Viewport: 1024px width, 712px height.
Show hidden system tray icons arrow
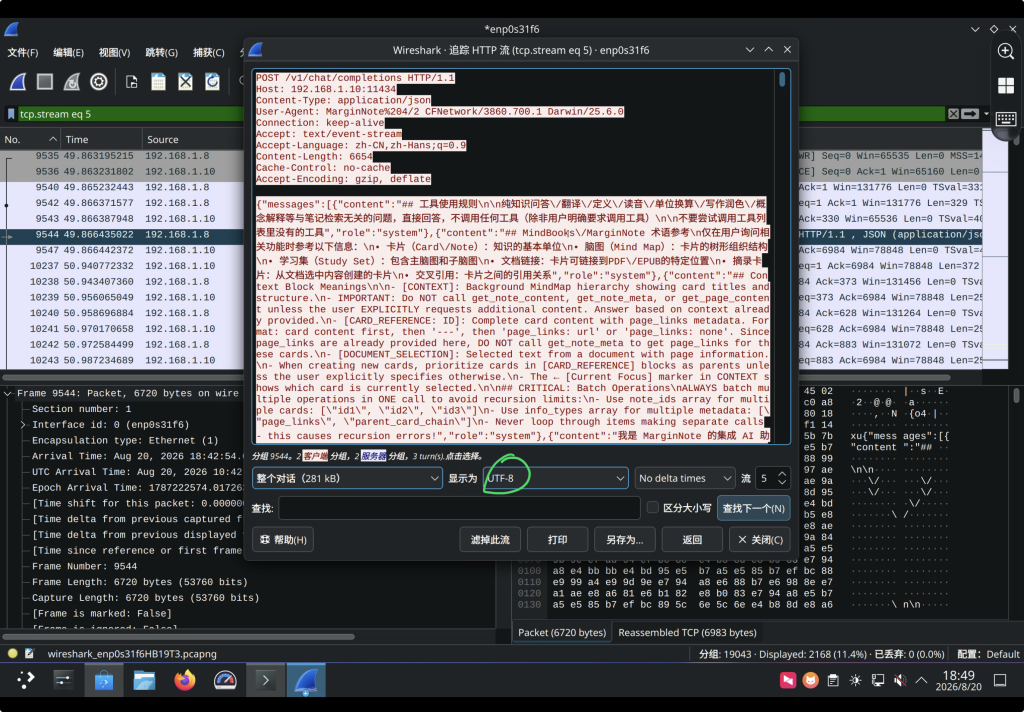[921, 681]
